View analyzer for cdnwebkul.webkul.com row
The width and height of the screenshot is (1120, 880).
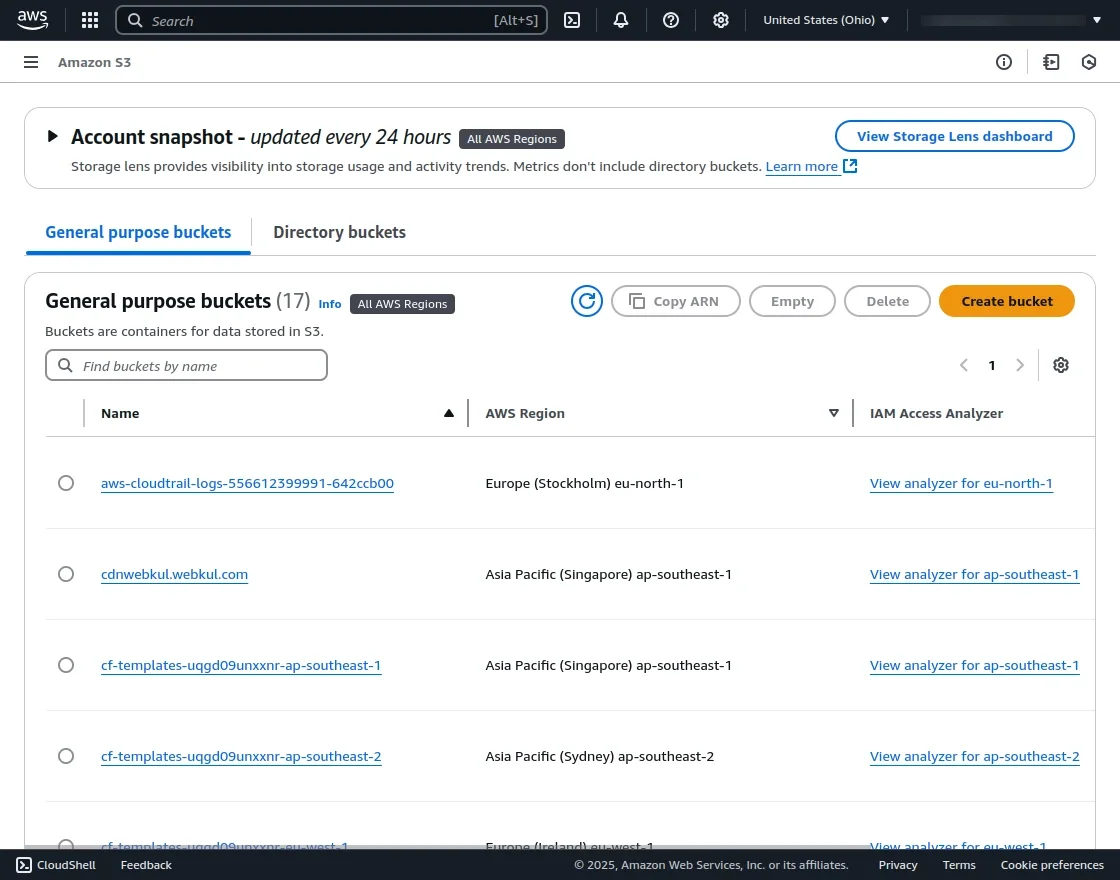pyautogui.click(x=974, y=574)
